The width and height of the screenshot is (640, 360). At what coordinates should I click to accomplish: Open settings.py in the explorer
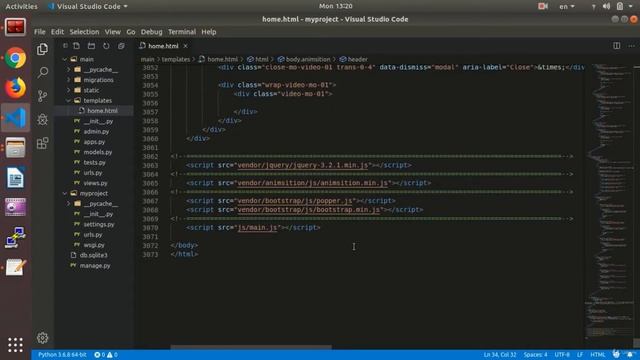(99, 224)
